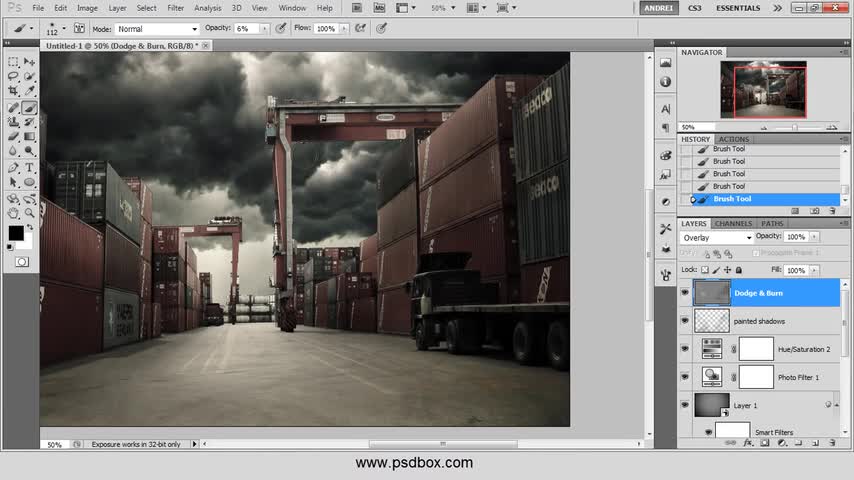Screen dimensions: 854x480
Task: Select the Rectangular Marquee tool
Action: [13, 62]
